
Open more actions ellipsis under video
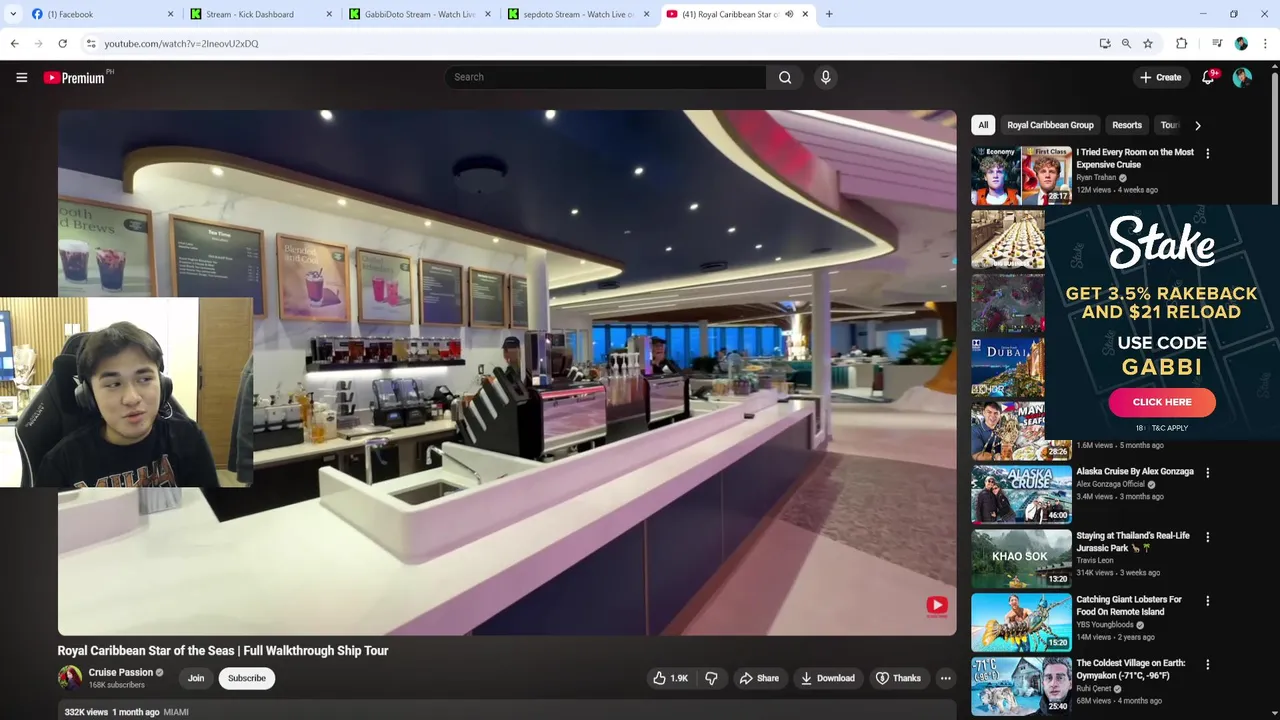point(945,678)
